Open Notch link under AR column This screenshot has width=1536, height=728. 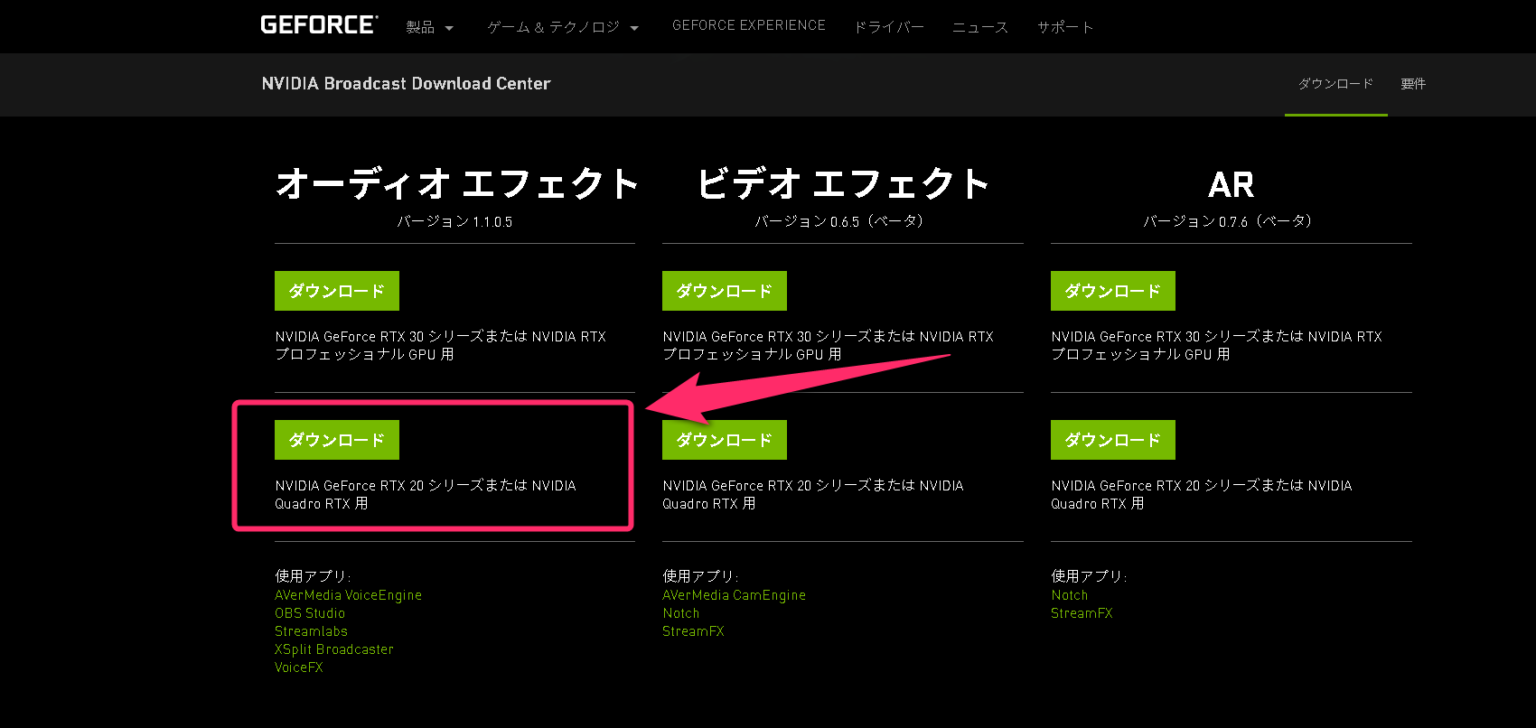click(x=1070, y=595)
